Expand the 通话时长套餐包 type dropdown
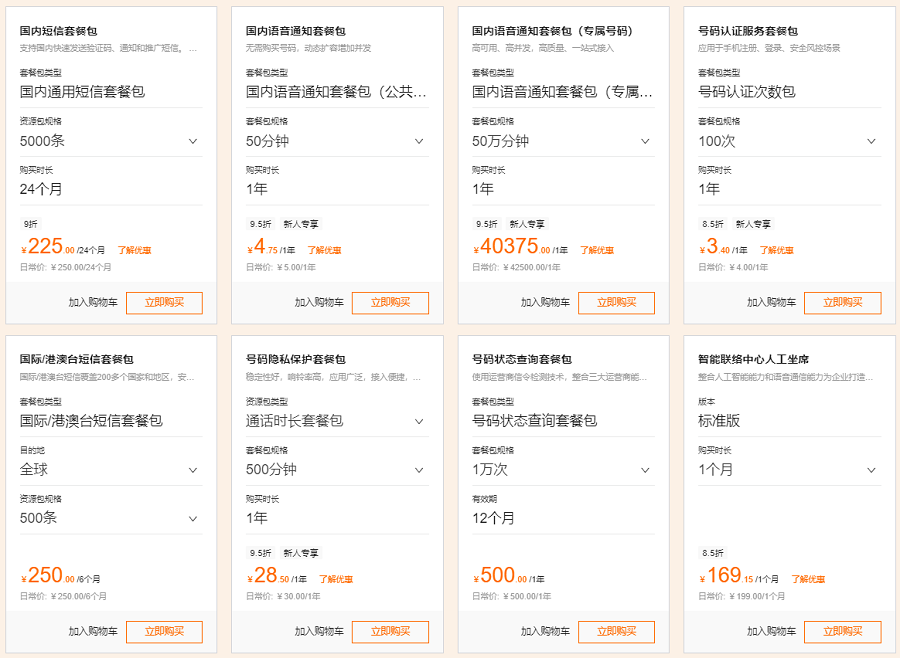 (337, 421)
